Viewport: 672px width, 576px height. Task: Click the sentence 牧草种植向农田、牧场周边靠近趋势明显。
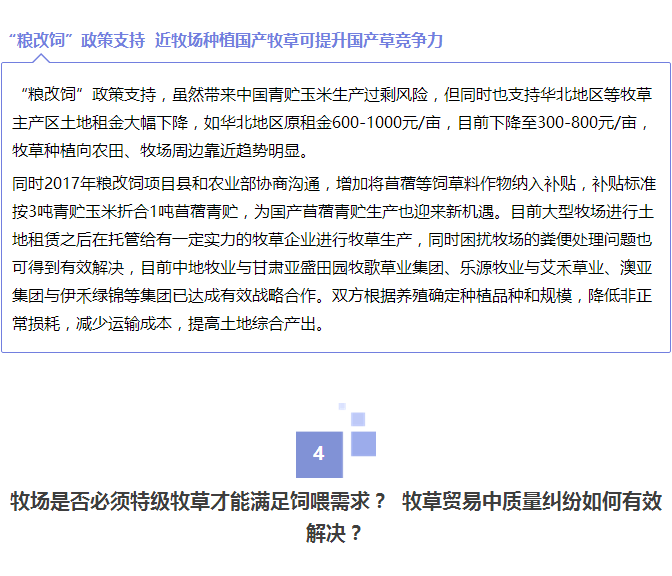coord(160,150)
